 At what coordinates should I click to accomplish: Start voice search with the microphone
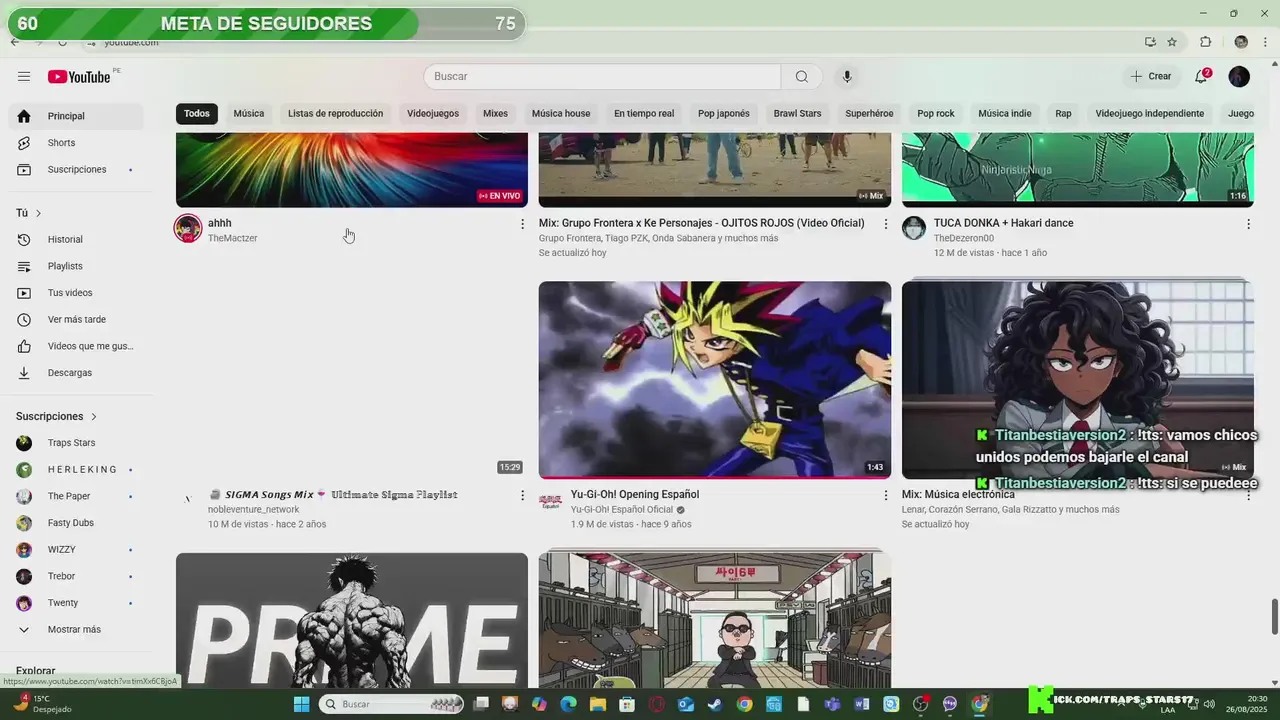pos(847,77)
